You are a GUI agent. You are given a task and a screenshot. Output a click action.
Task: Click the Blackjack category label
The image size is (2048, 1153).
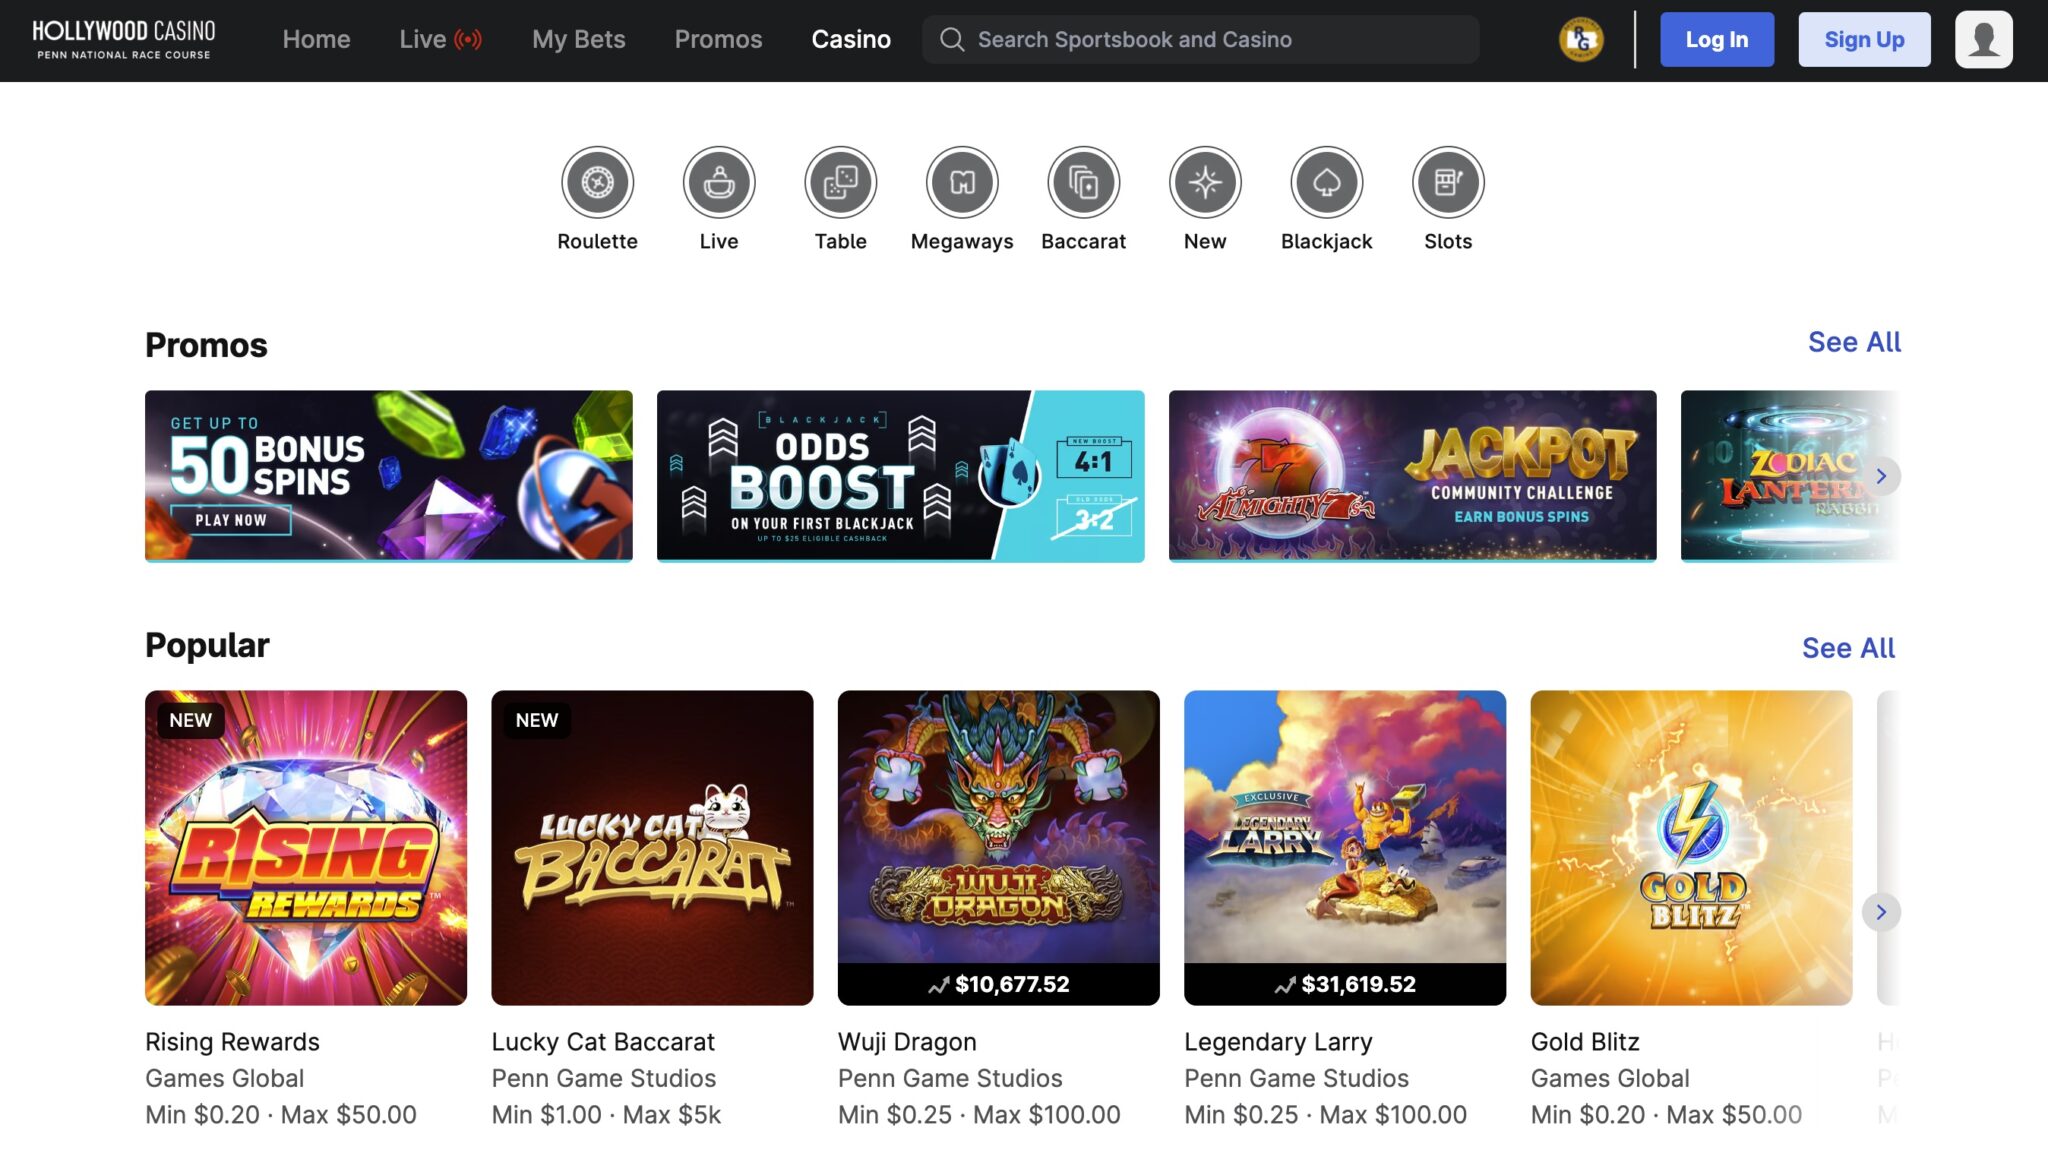[x=1326, y=241]
